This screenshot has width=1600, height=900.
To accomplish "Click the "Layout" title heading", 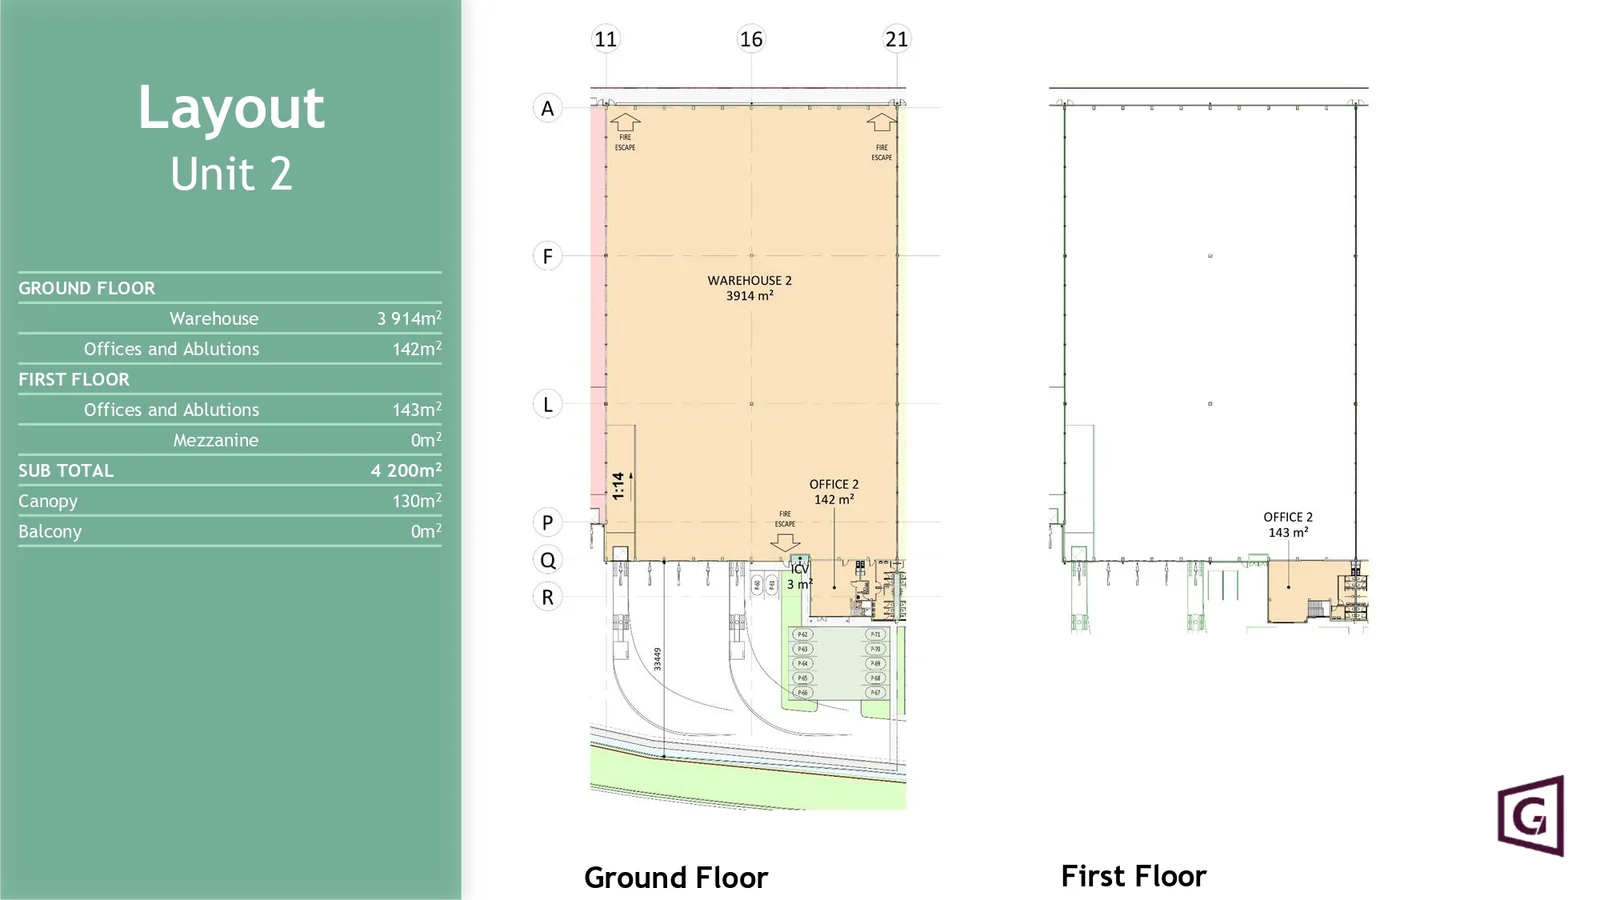I will (231, 107).
